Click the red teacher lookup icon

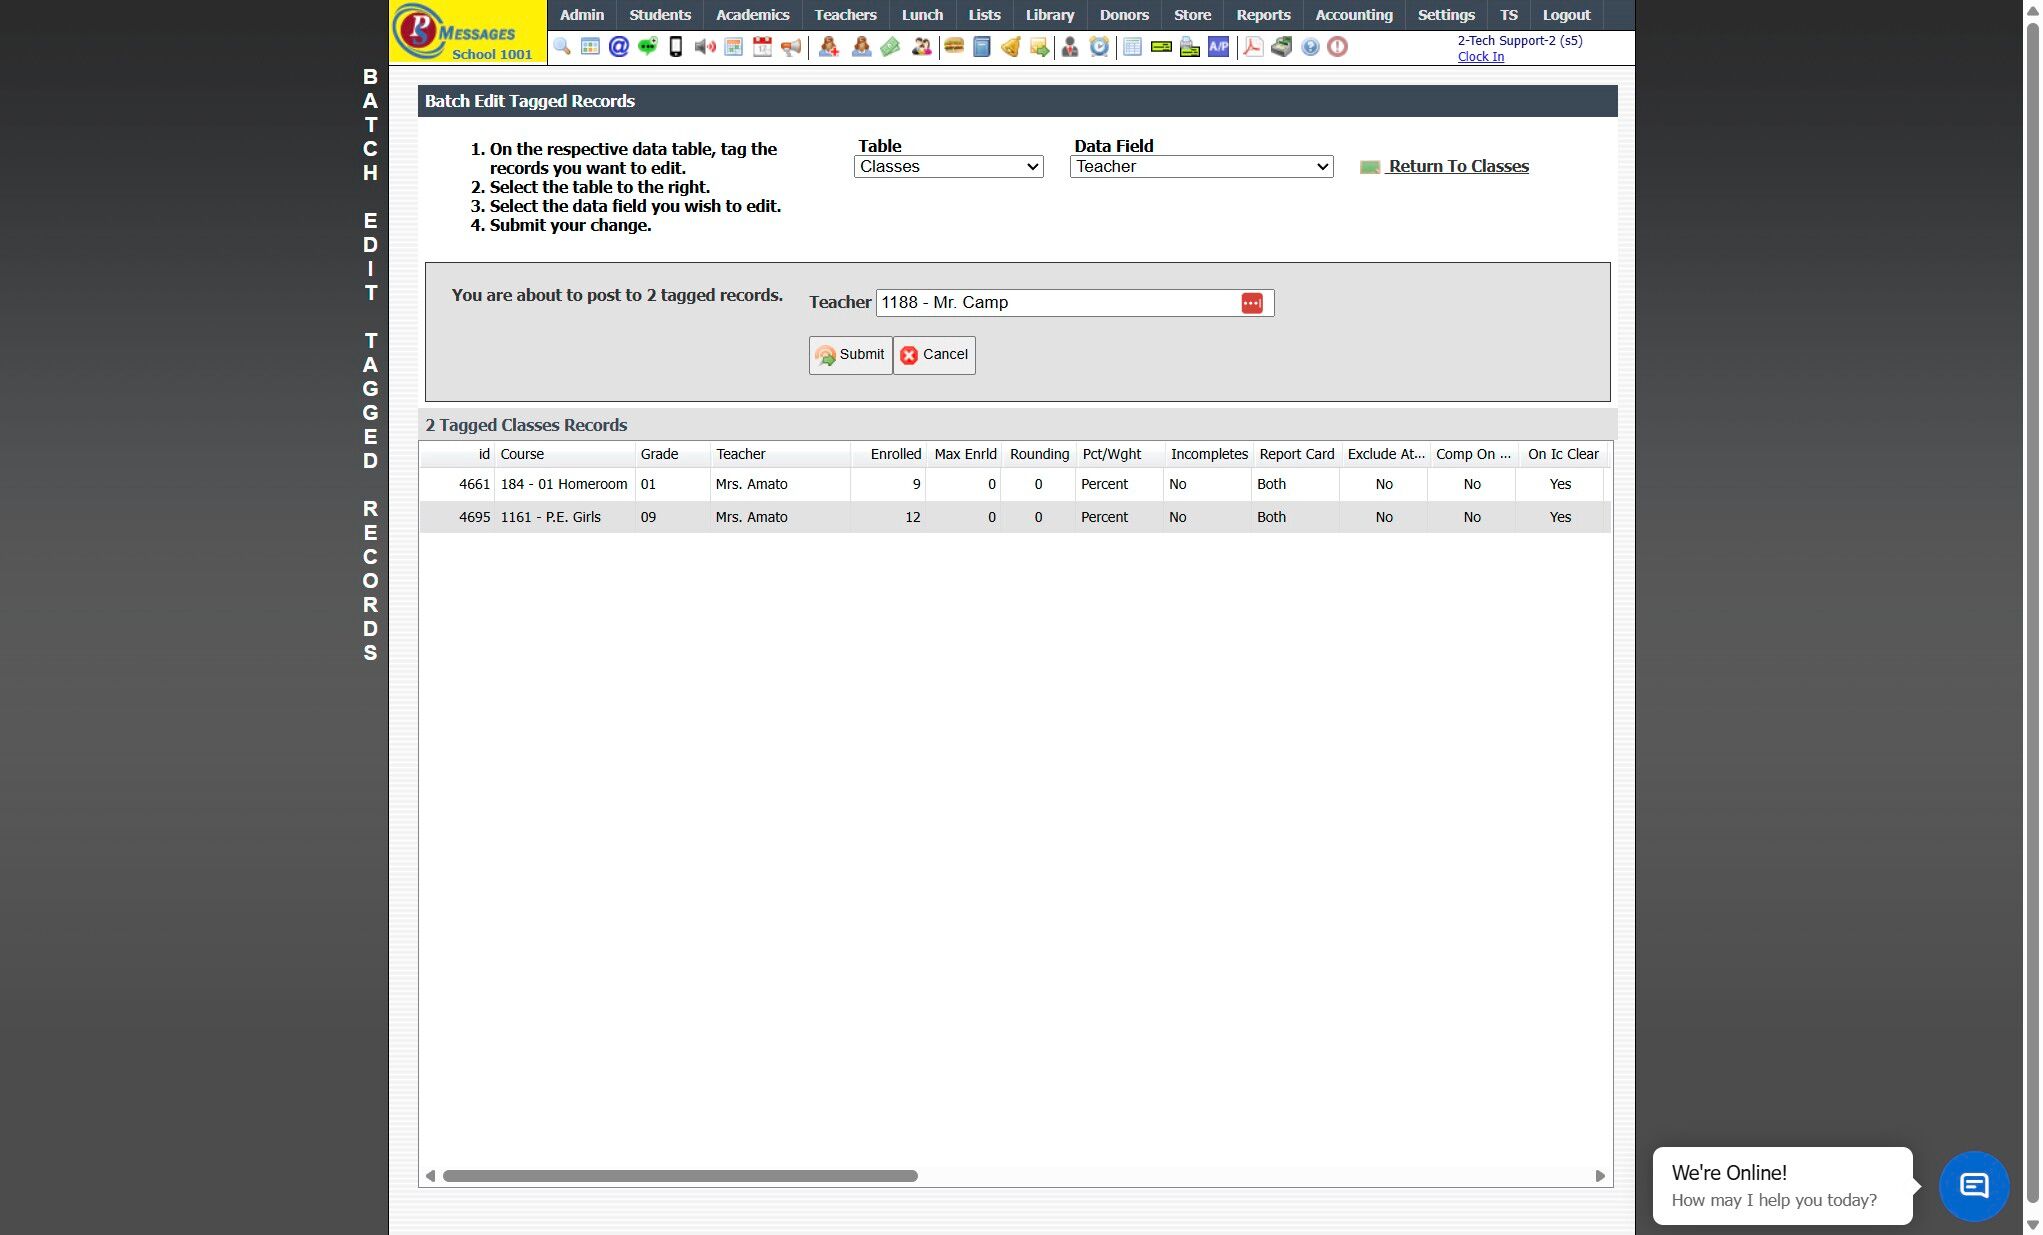(x=1252, y=303)
